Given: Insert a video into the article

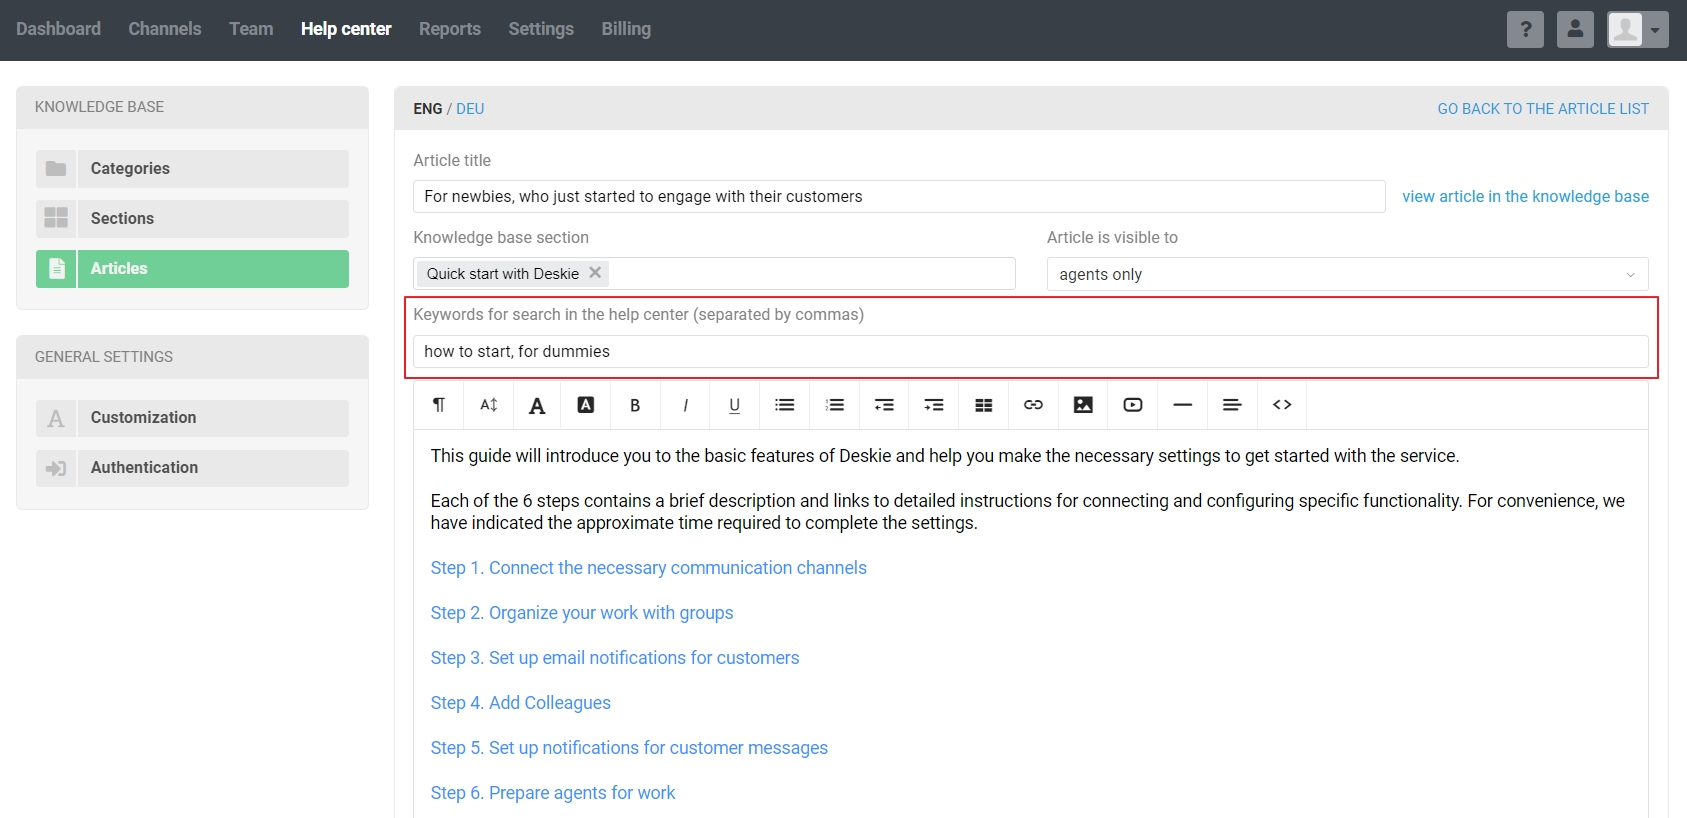Looking at the screenshot, I should (x=1133, y=405).
